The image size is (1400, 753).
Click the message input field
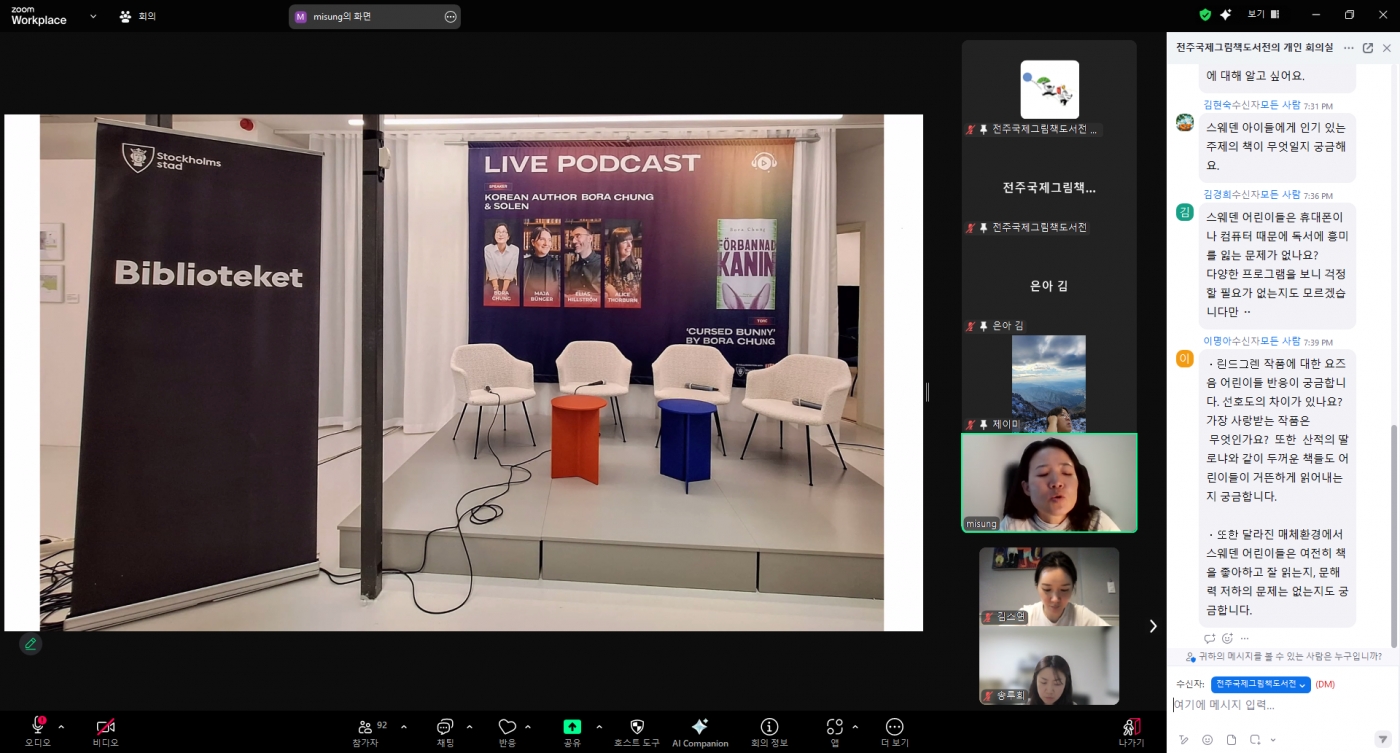click(1283, 705)
